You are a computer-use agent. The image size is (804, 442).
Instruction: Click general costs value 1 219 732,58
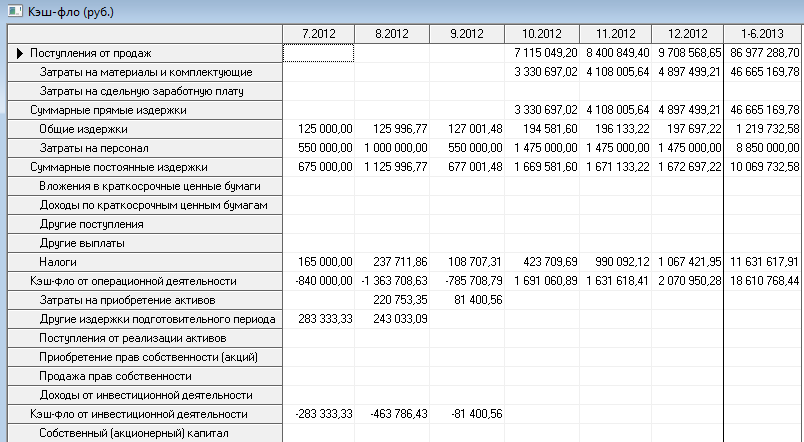tap(768, 129)
